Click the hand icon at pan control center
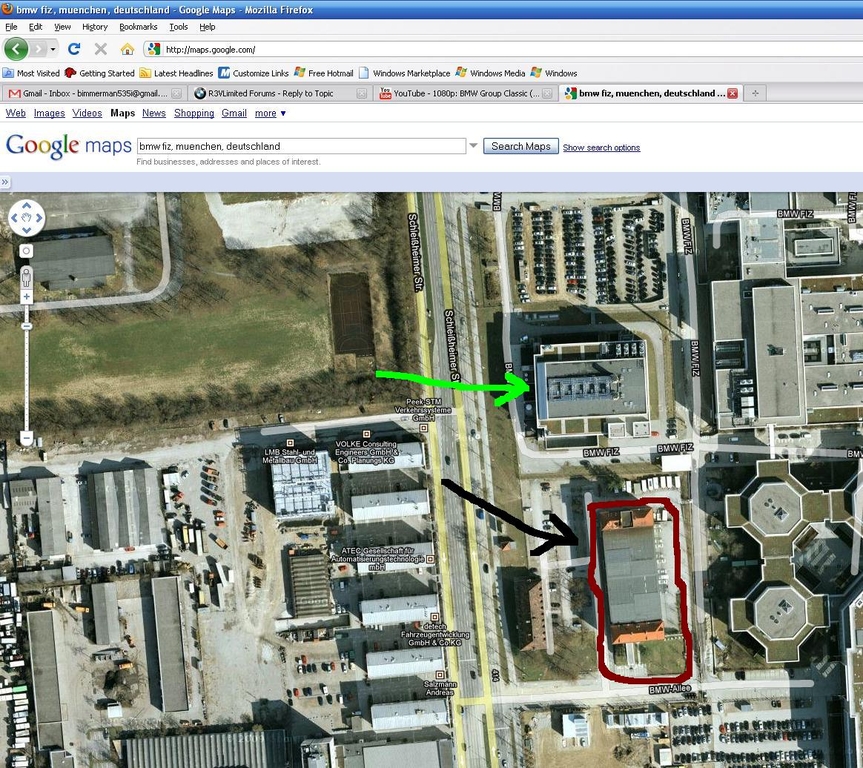 point(26,218)
